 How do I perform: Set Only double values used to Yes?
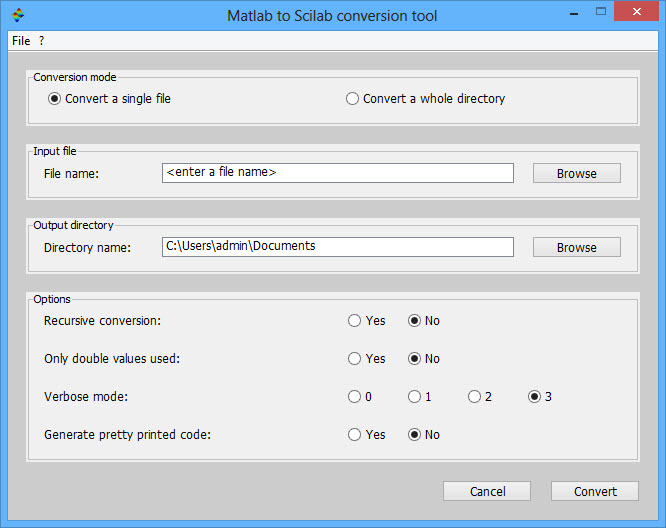point(367,359)
